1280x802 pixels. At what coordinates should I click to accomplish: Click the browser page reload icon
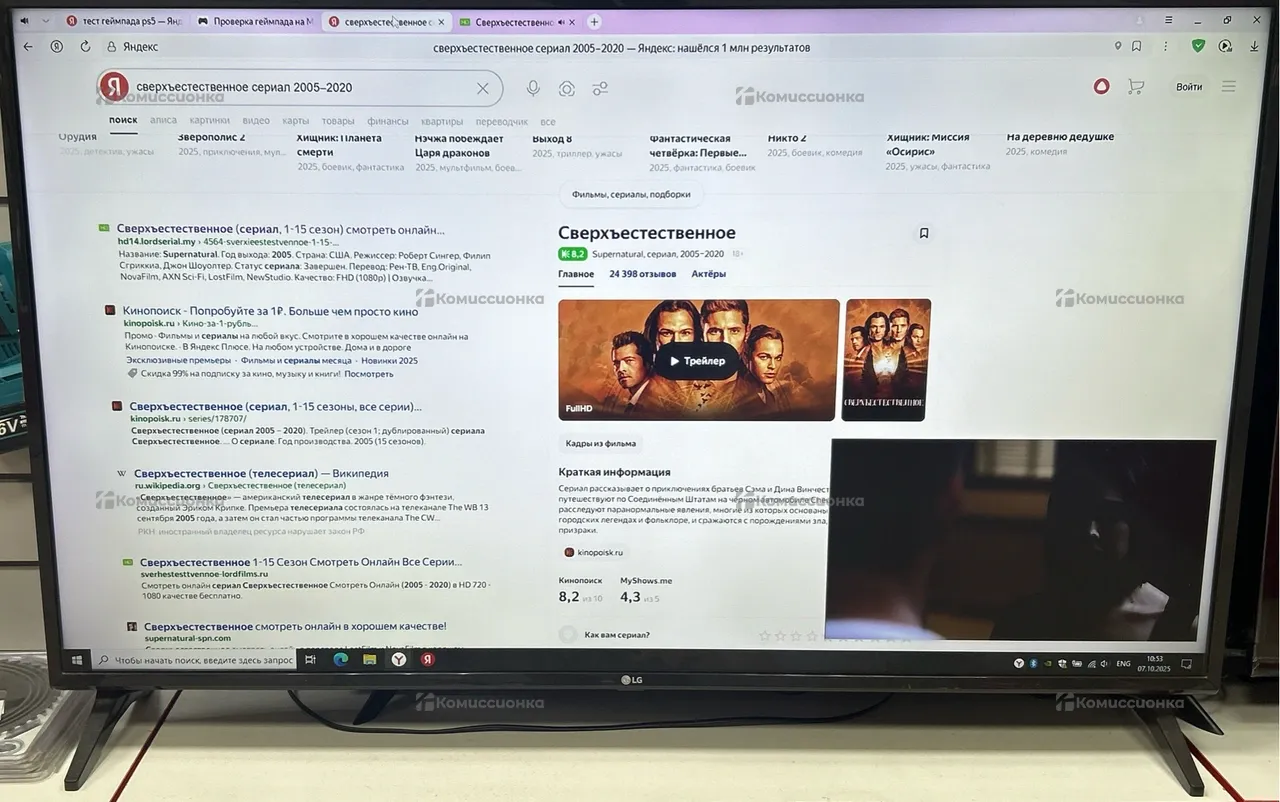coord(85,47)
